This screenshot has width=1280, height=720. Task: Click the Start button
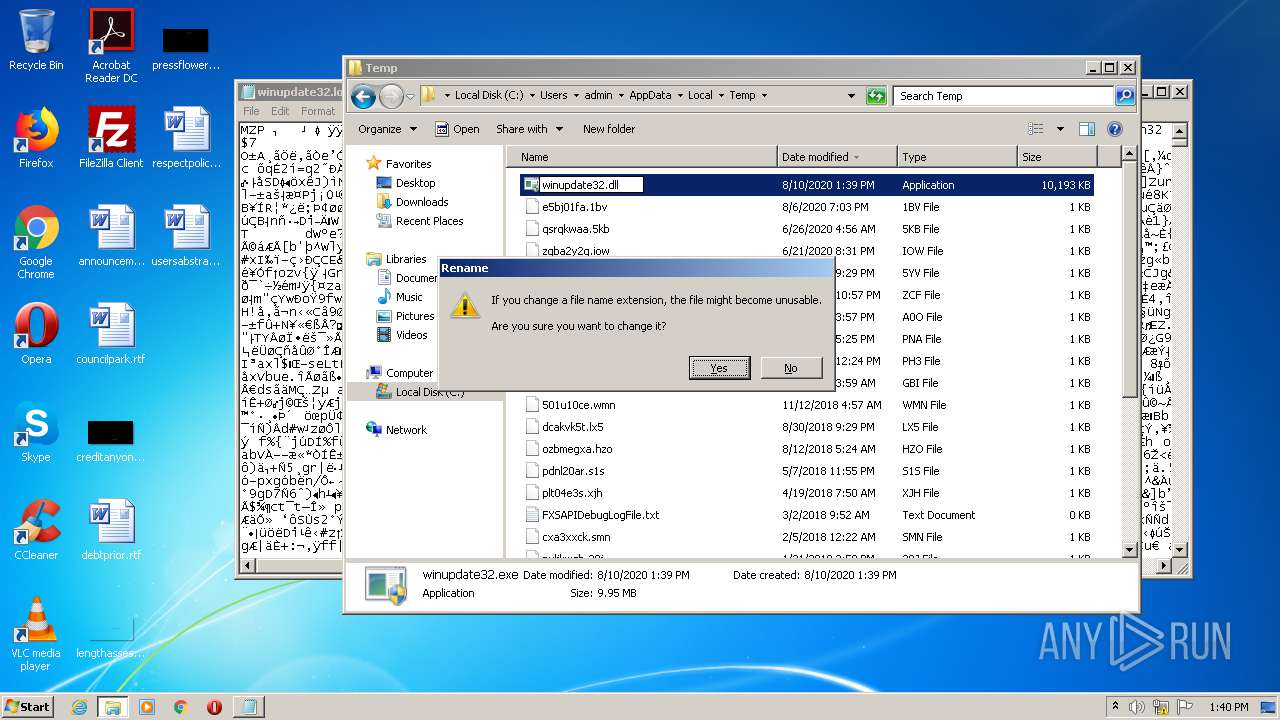pyautogui.click(x=28, y=706)
